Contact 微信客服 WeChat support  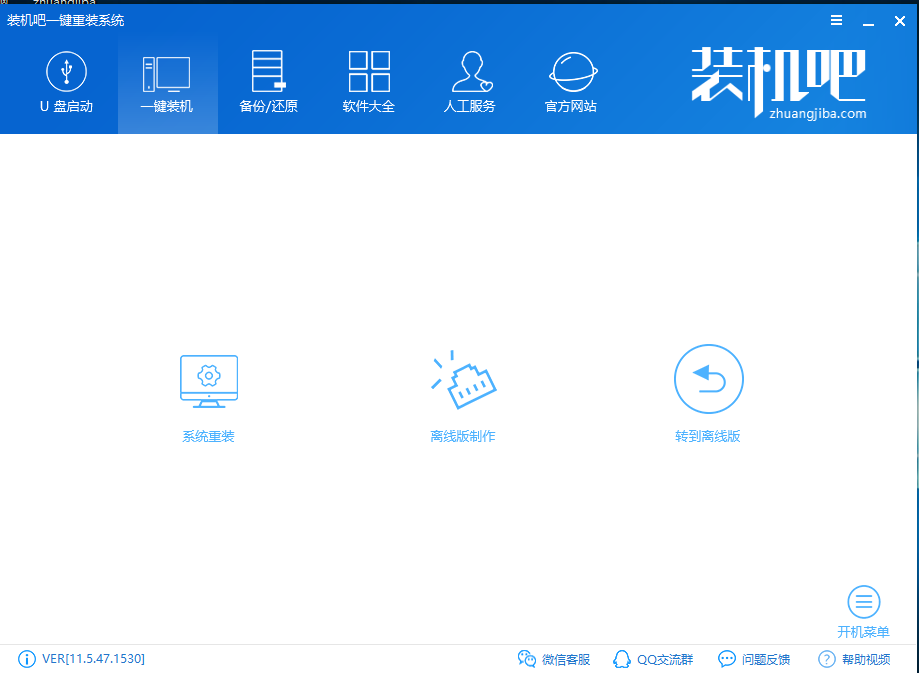click(555, 659)
